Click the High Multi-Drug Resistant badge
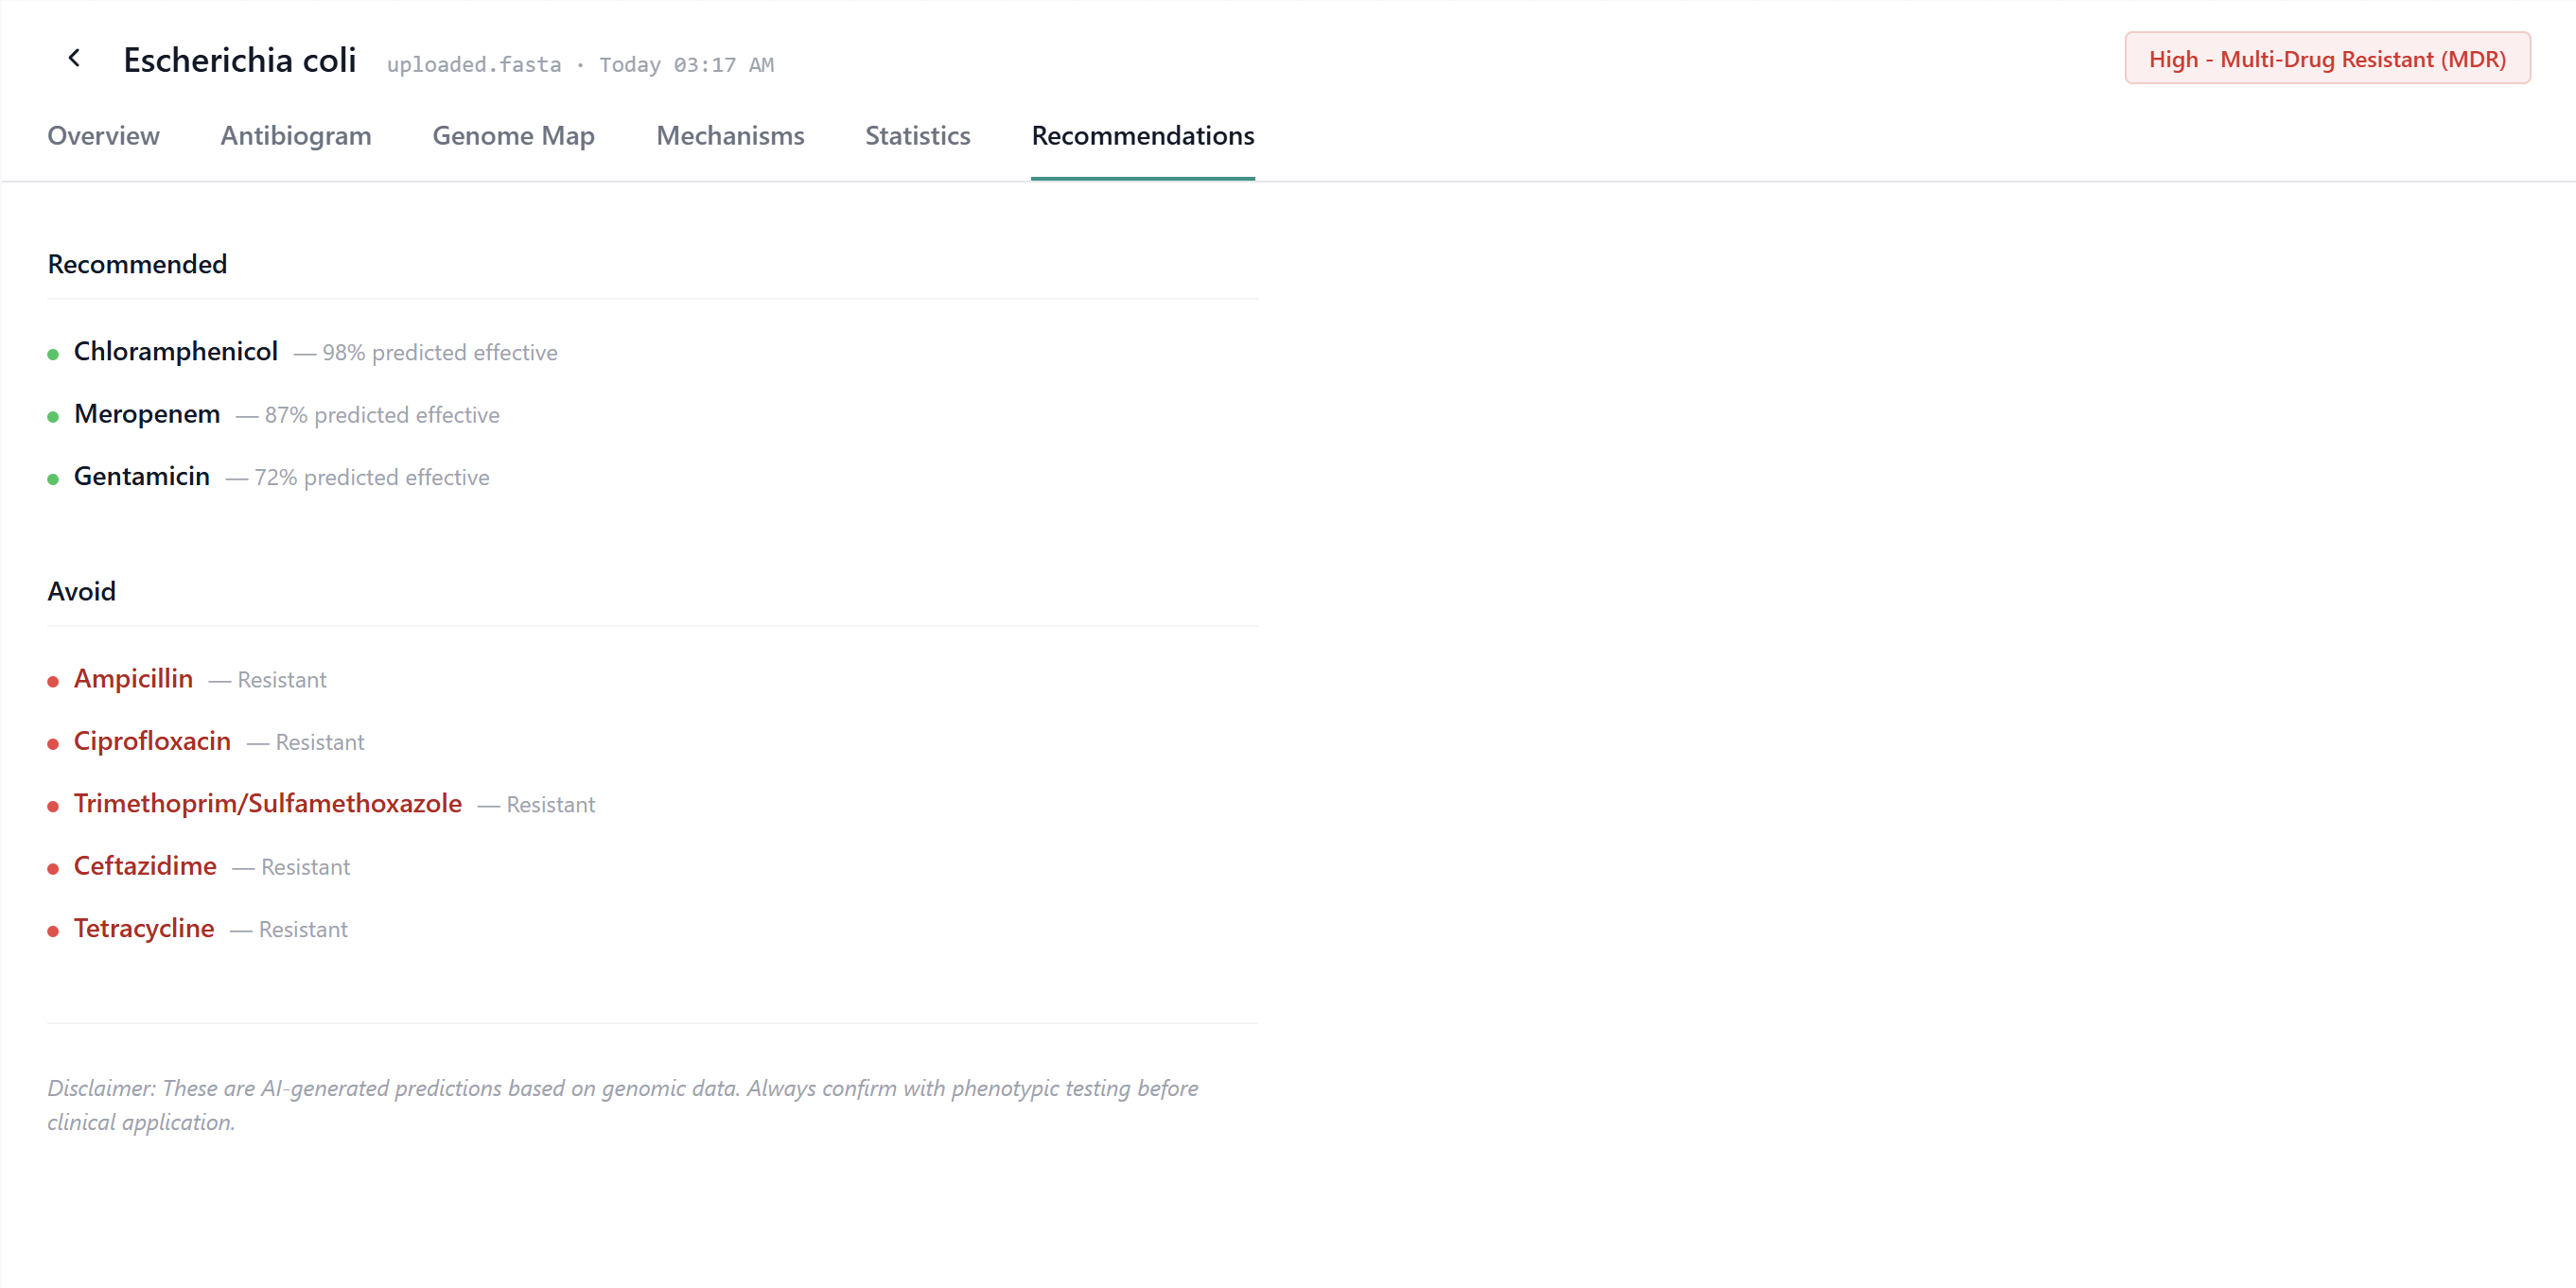This screenshot has width=2576, height=1288. [2326, 59]
